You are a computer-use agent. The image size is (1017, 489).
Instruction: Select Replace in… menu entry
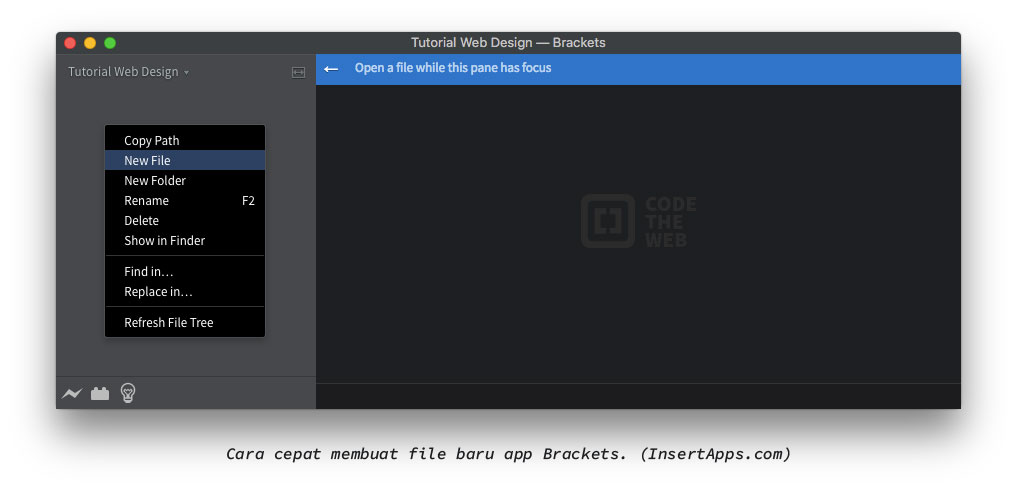[185, 292]
